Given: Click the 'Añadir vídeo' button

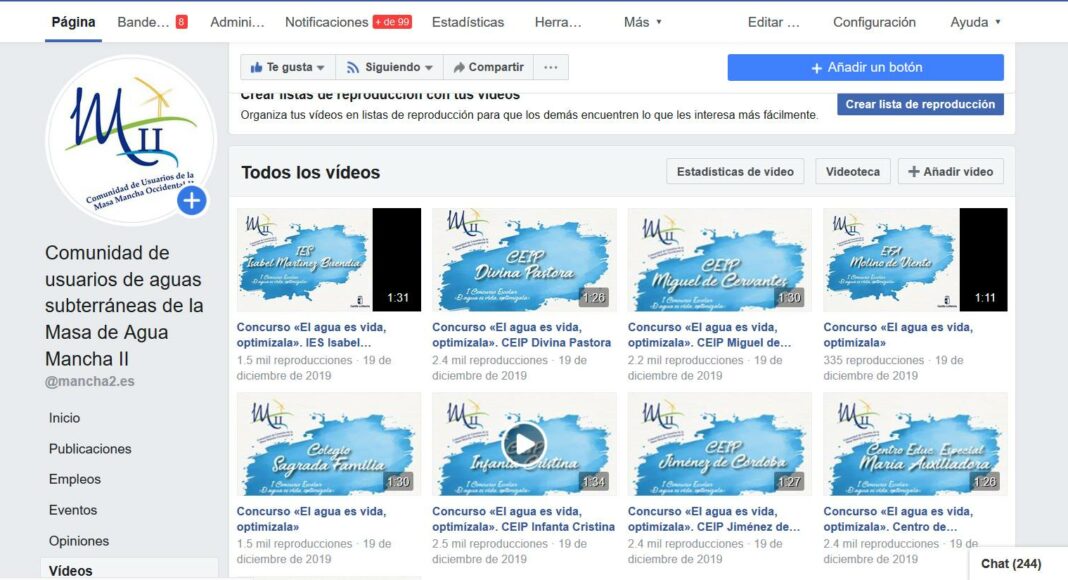Looking at the screenshot, I should click(x=950, y=172).
